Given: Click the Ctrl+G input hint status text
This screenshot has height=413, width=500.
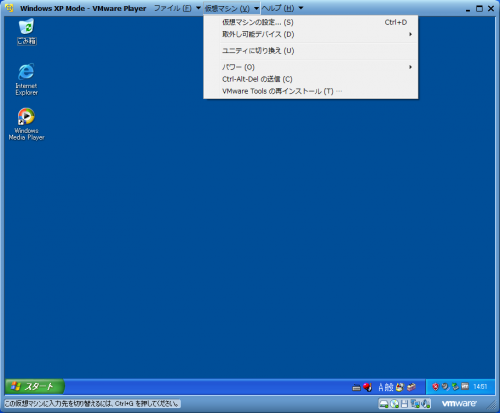Looking at the screenshot, I should 92,404.
